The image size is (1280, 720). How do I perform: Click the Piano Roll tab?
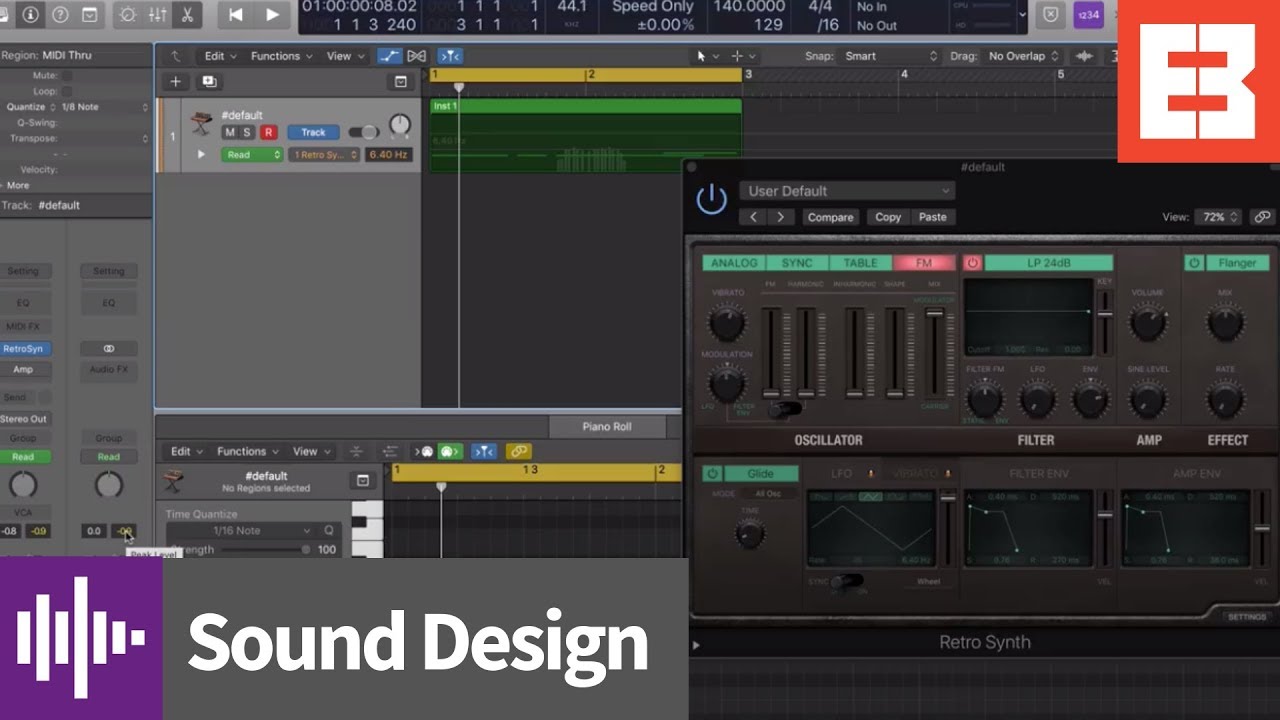[607, 427]
